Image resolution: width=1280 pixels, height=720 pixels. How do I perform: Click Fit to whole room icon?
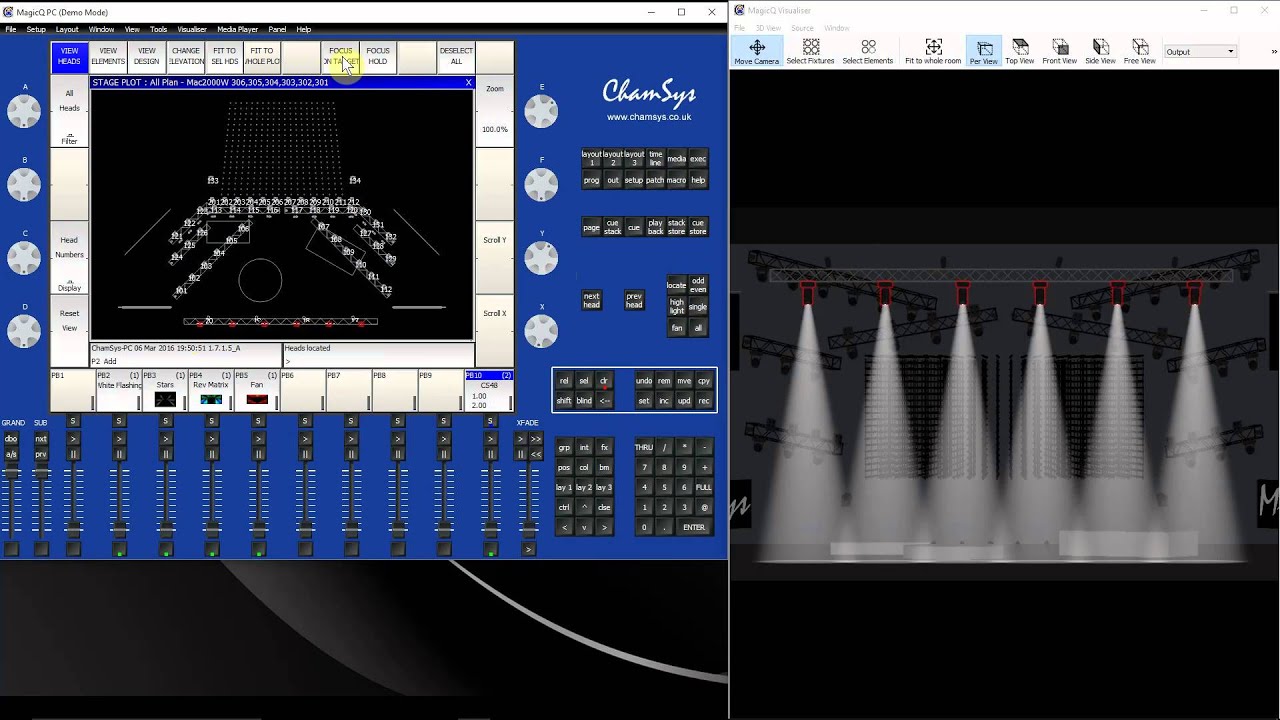tap(933, 52)
